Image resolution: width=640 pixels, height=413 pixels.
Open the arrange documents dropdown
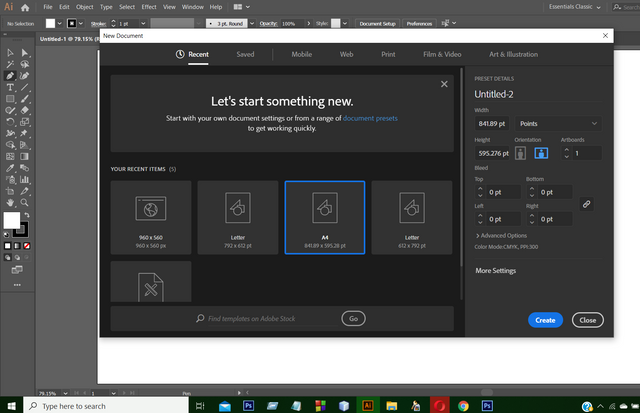pyautogui.click(x=242, y=7)
